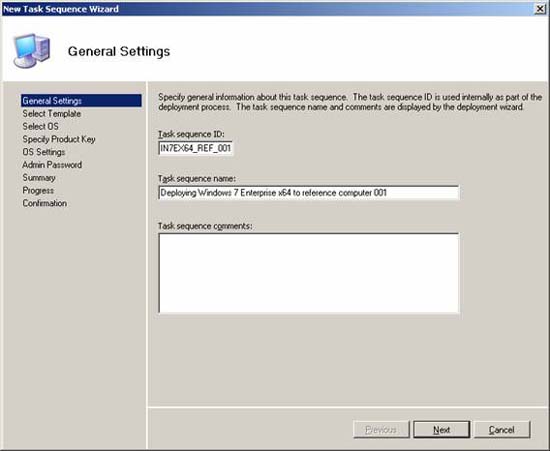Click the New Task Sequence Wizard title bar
The height and width of the screenshot is (451, 550).
click(267, 9)
